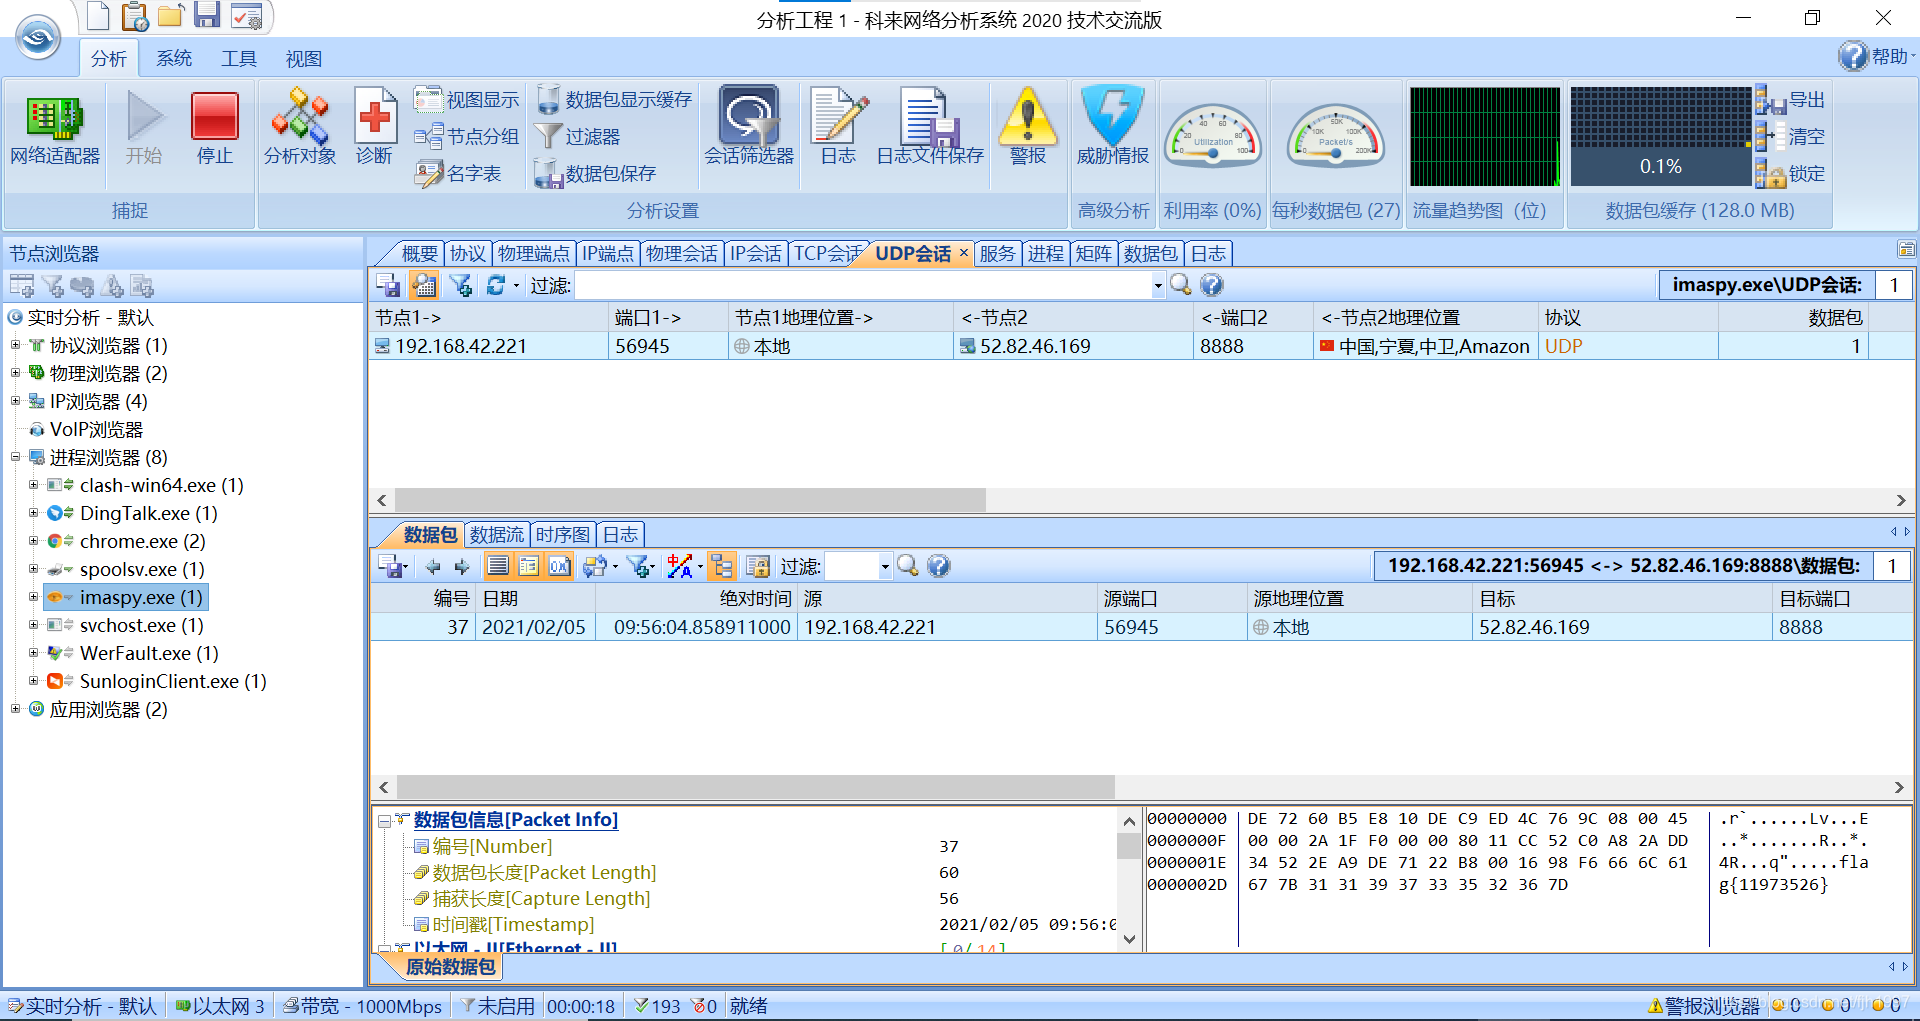1920x1021 pixels.
Task: Open 节点分组 node group settings
Action: [467, 137]
